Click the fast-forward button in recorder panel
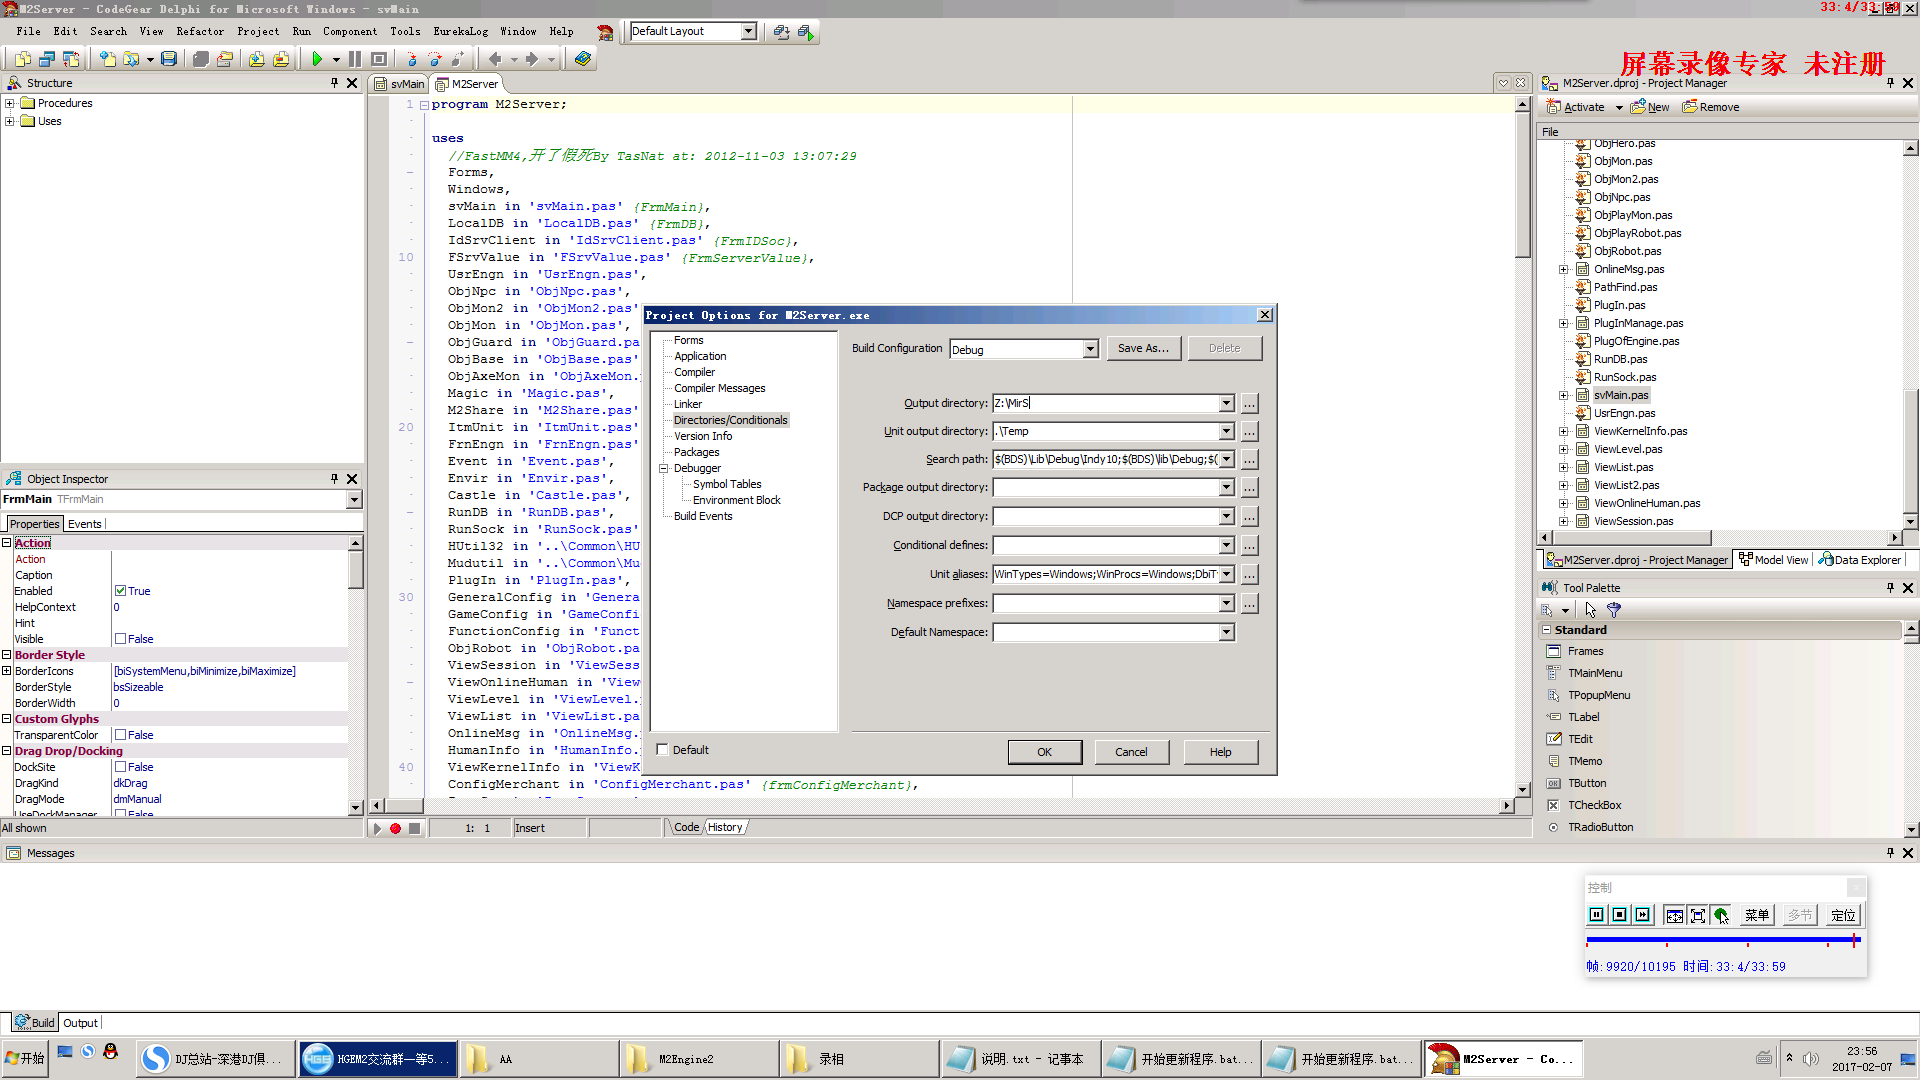This screenshot has width=1920, height=1080. [1643, 914]
